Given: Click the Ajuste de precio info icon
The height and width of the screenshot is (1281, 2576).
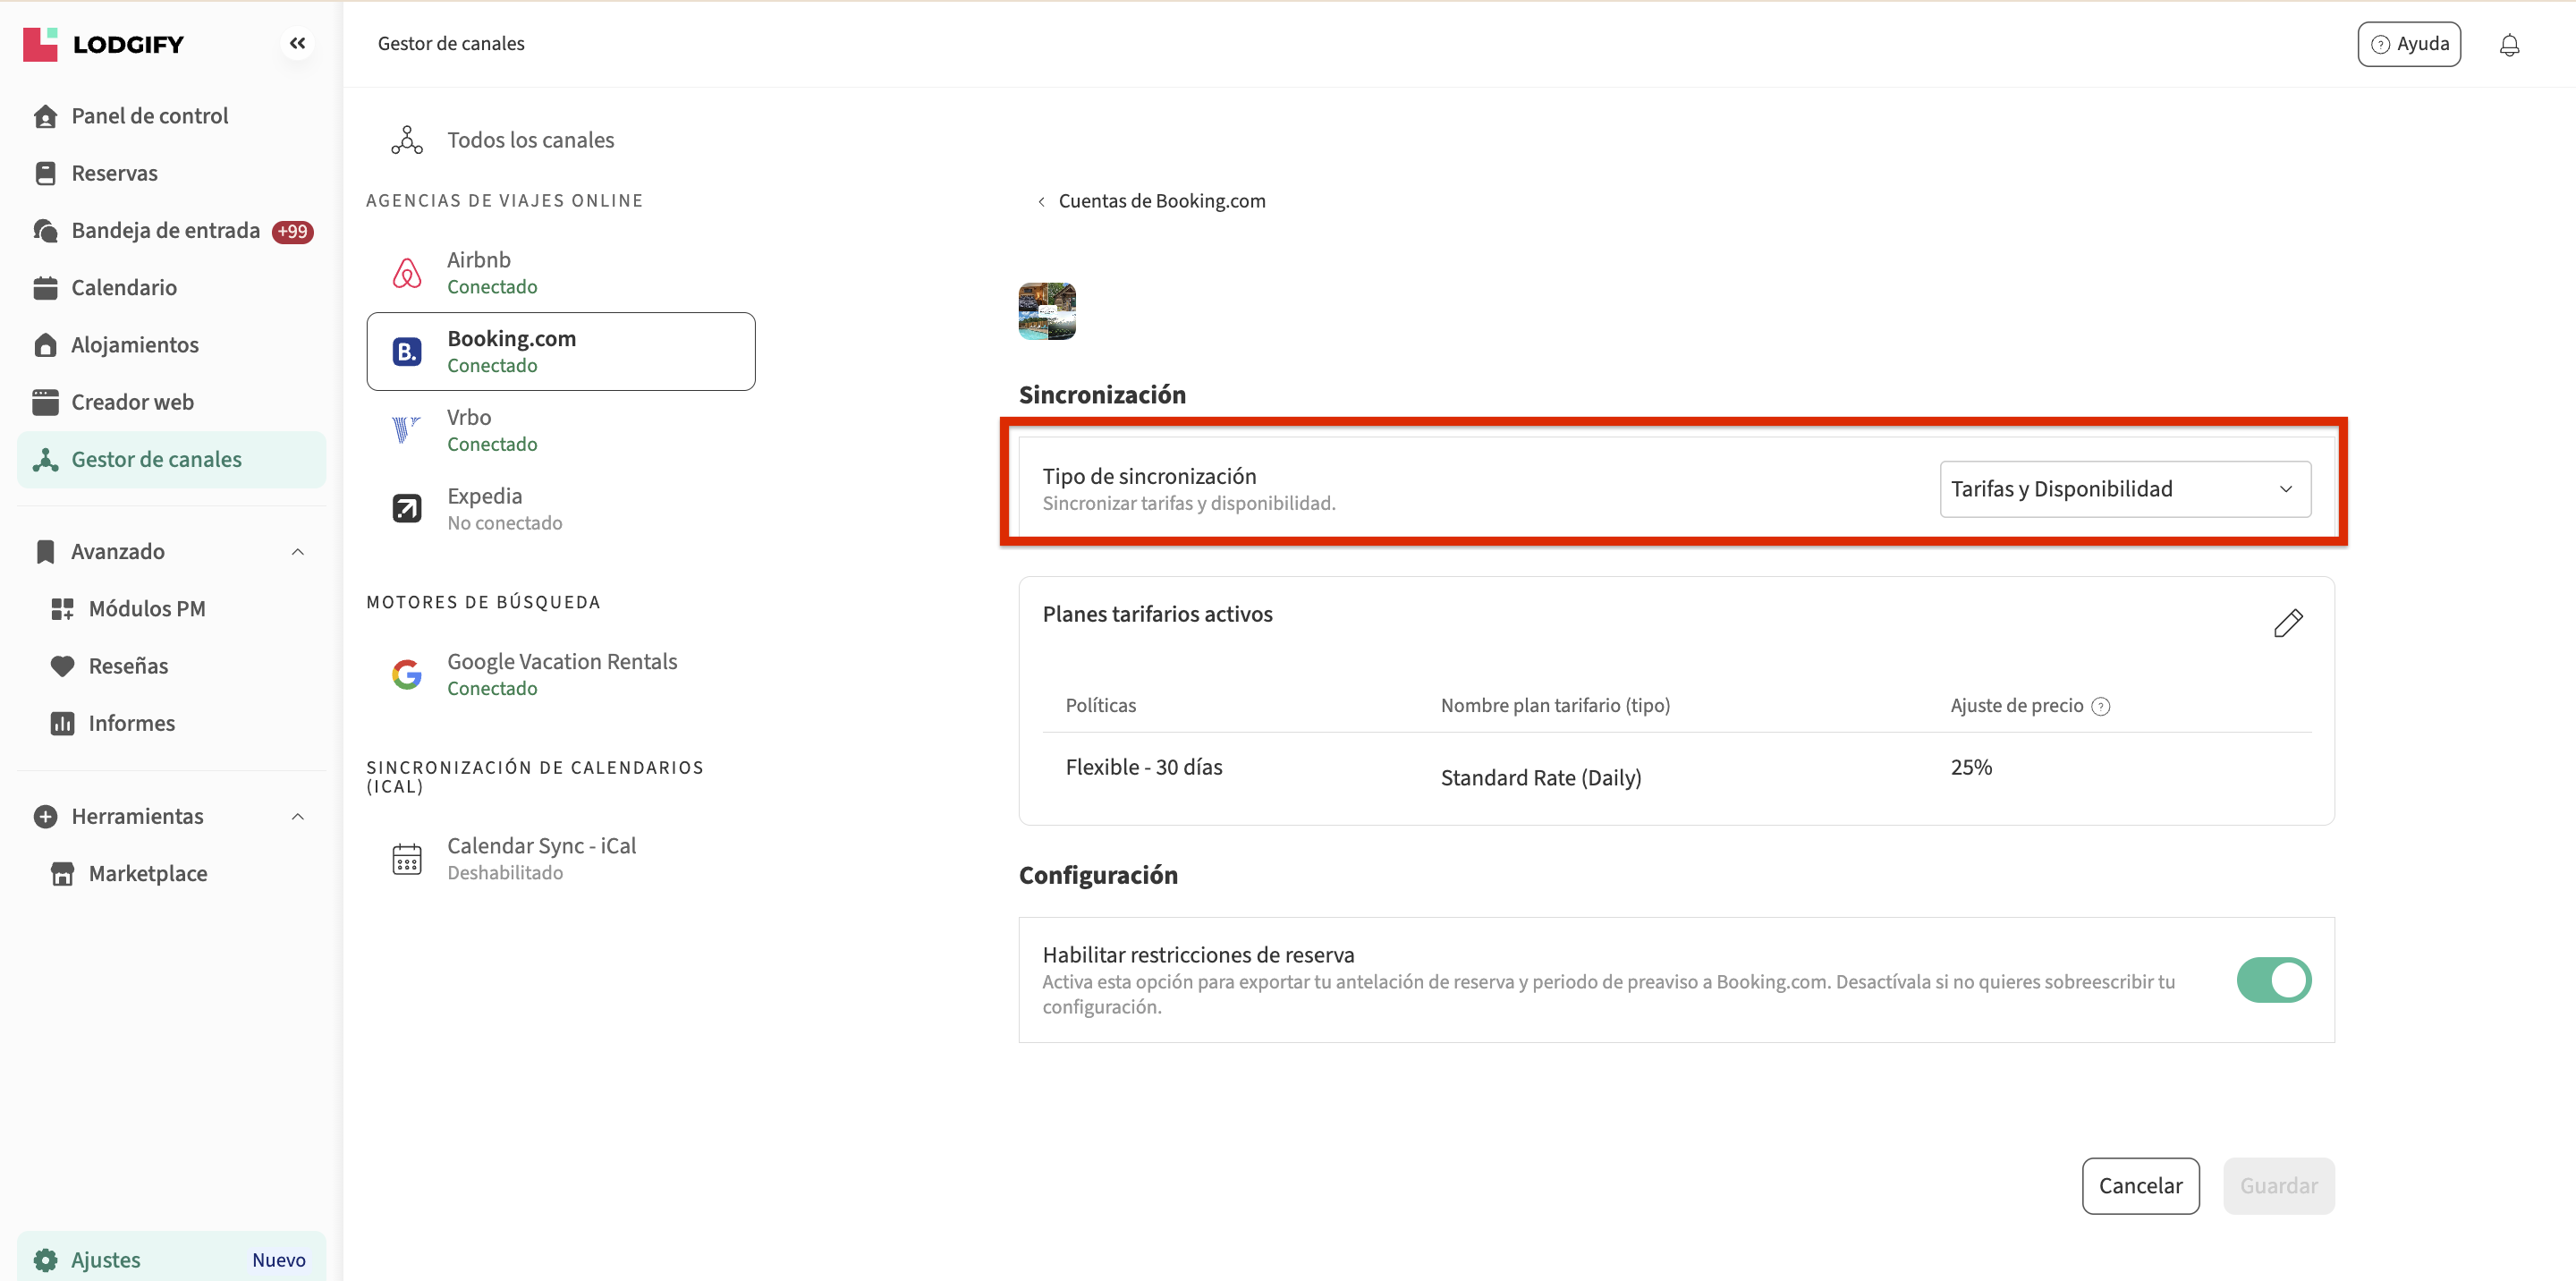Looking at the screenshot, I should click(x=2101, y=706).
